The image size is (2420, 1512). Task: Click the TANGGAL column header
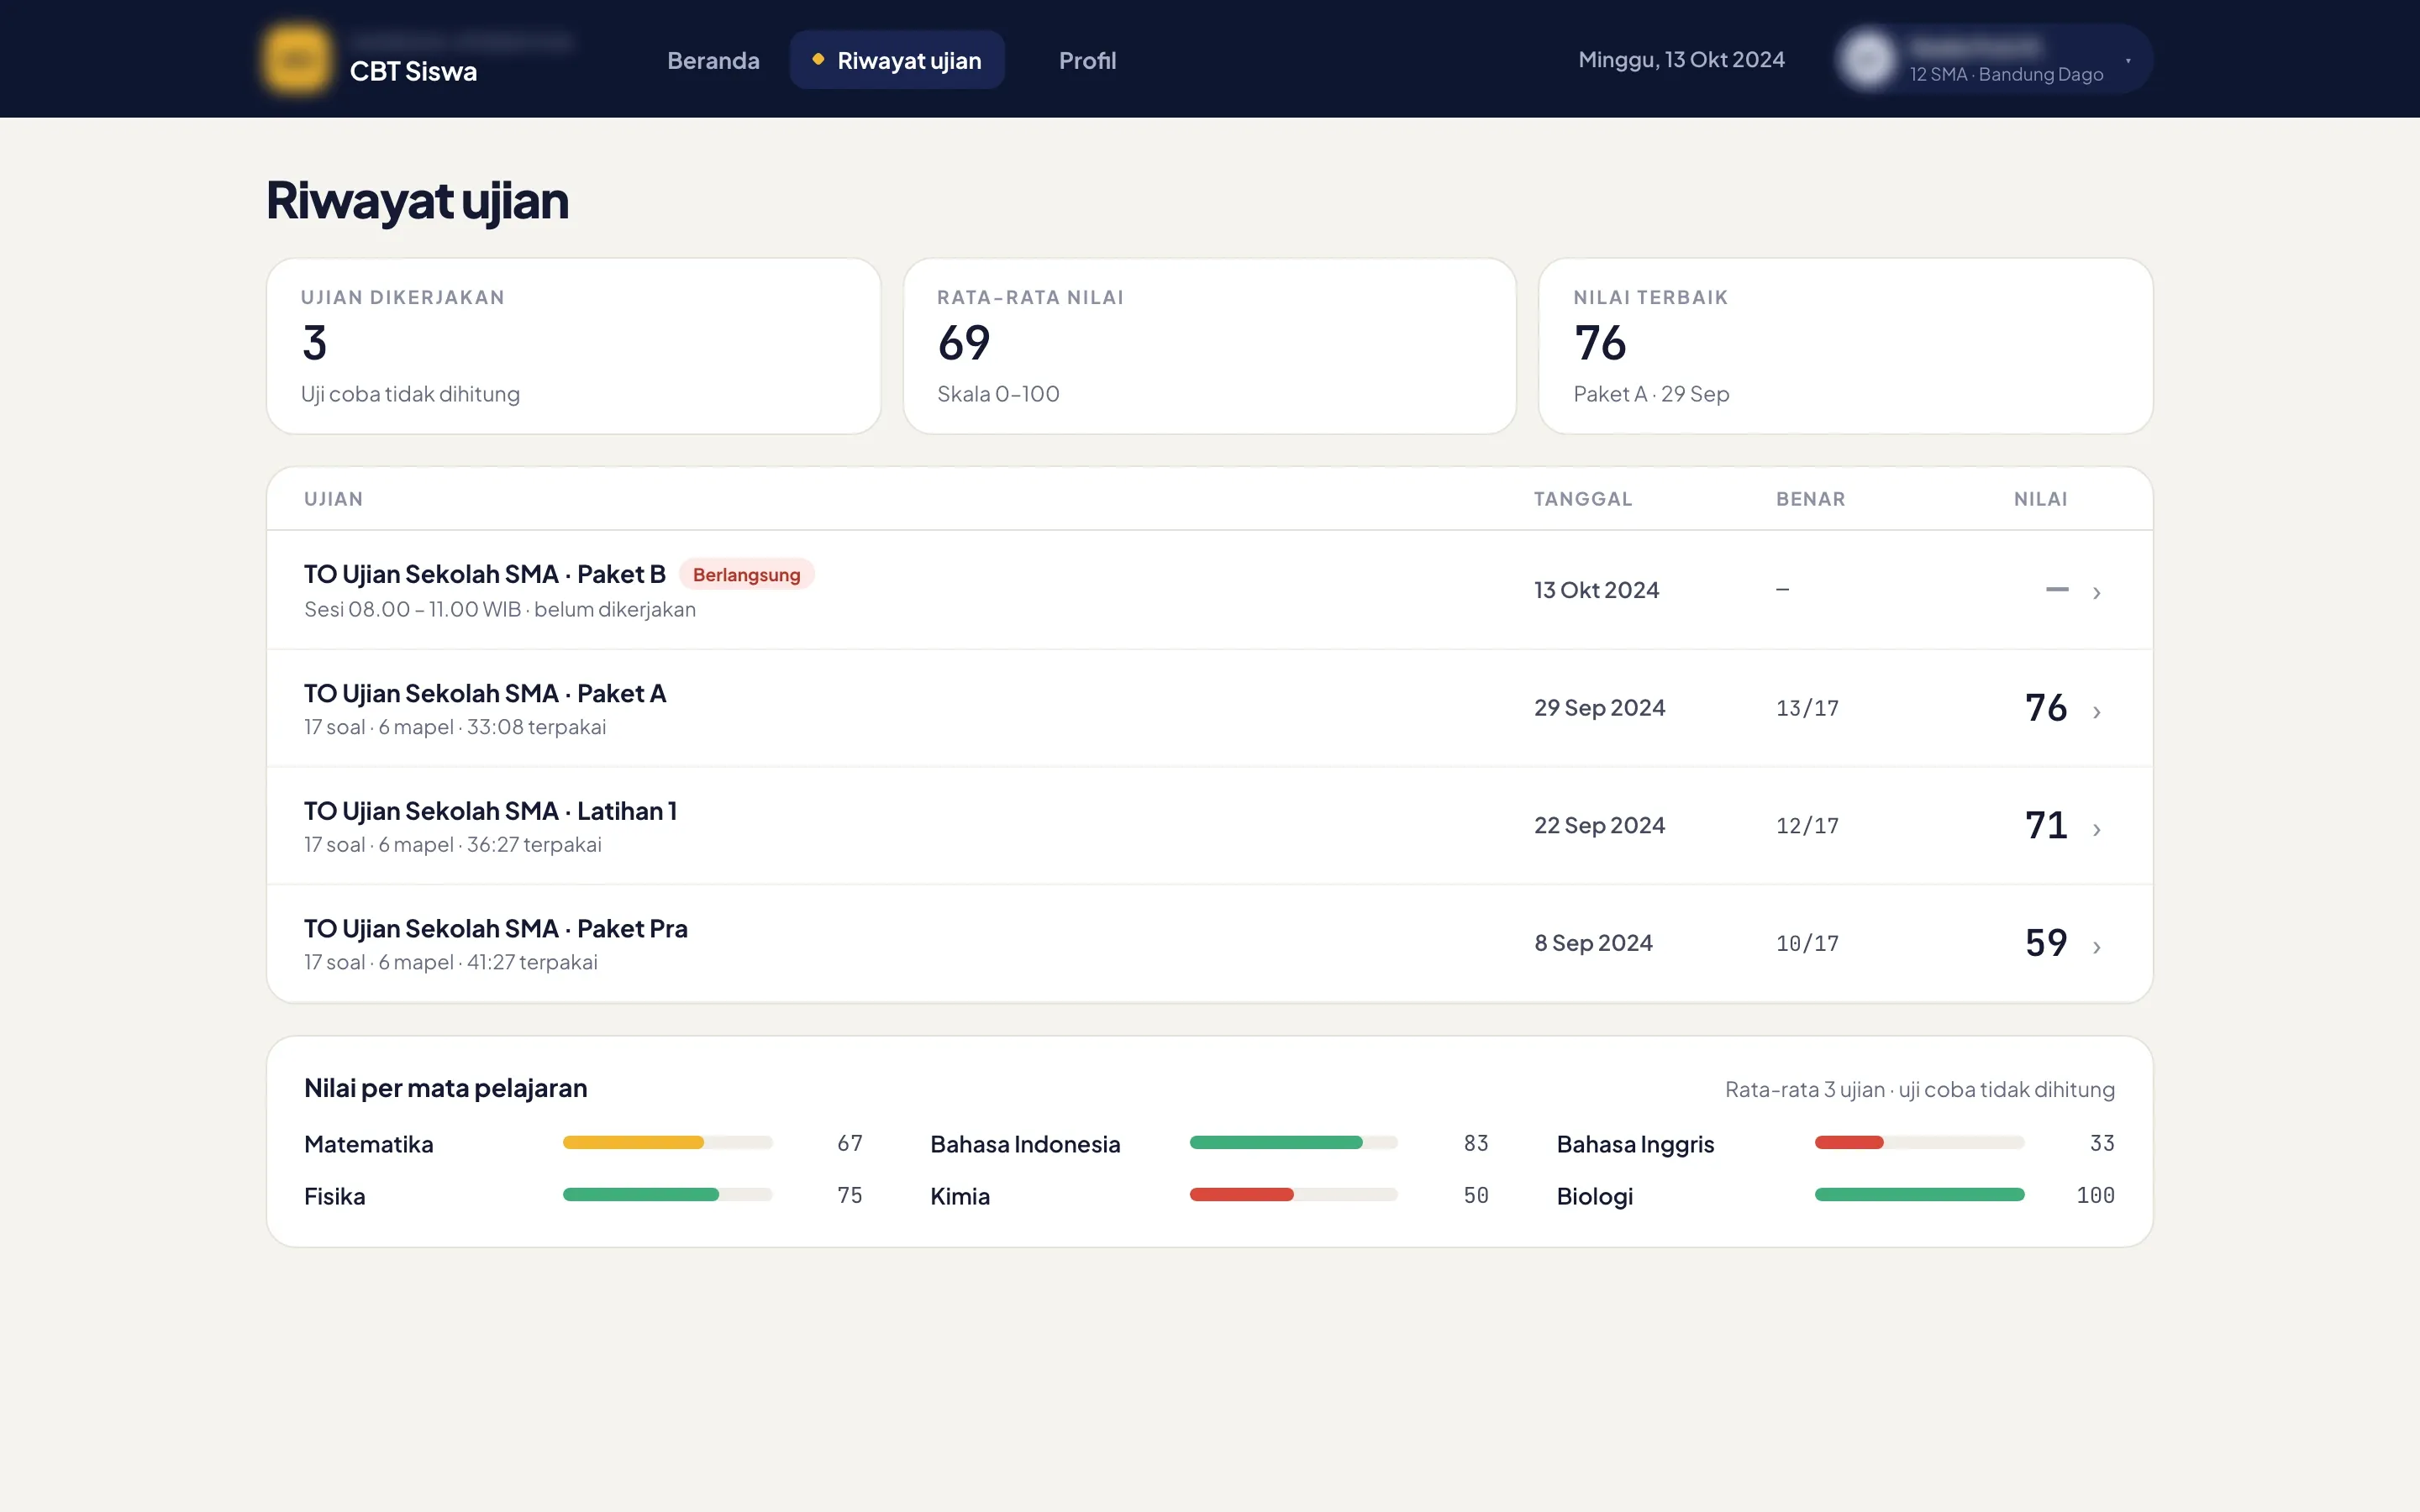pyautogui.click(x=1582, y=499)
